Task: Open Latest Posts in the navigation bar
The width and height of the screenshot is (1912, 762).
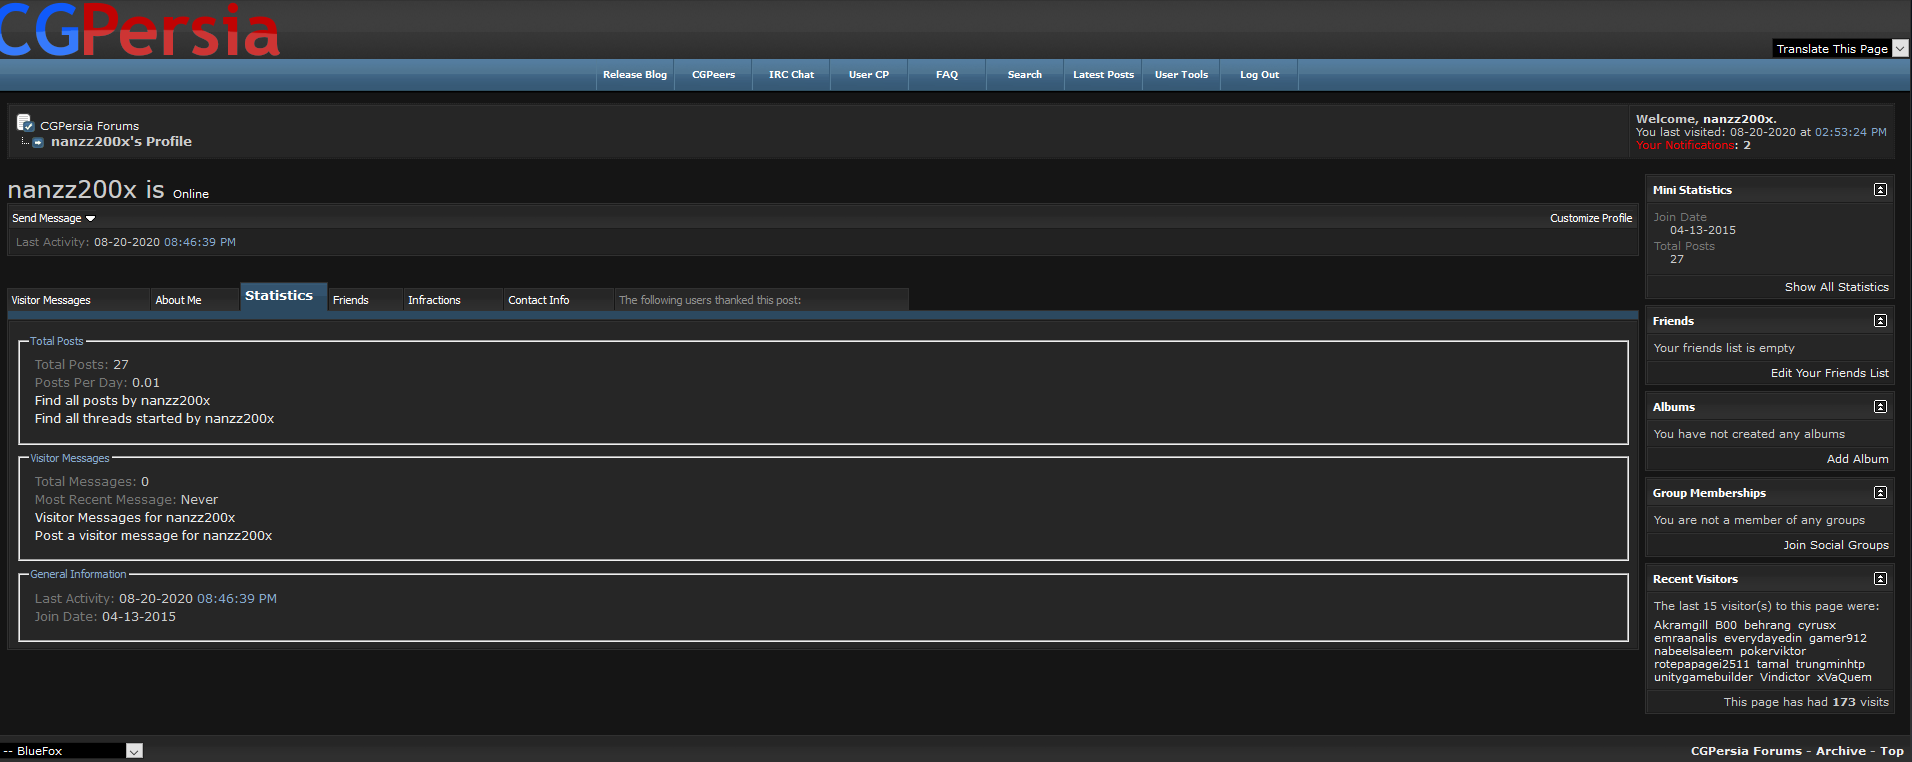Action: pos(1103,75)
